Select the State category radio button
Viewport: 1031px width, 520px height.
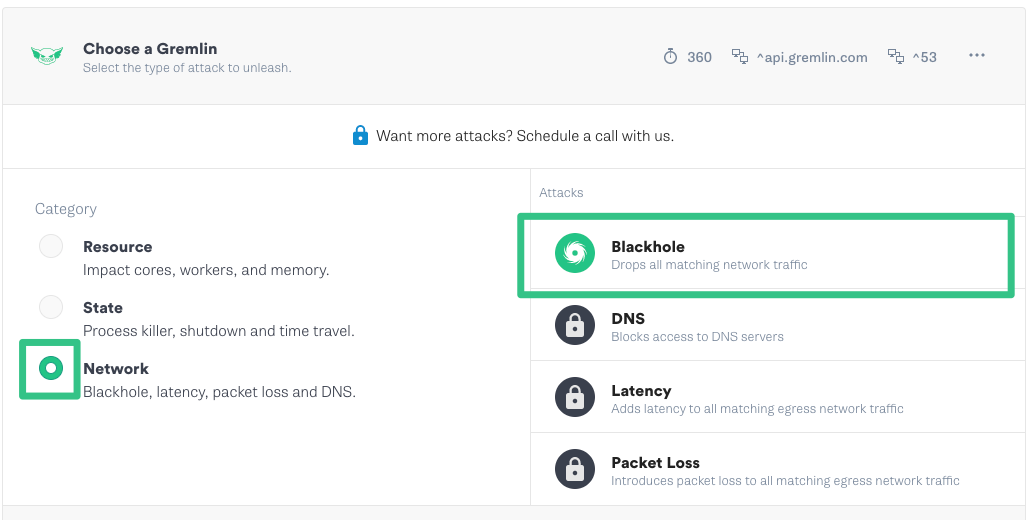click(51, 307)
